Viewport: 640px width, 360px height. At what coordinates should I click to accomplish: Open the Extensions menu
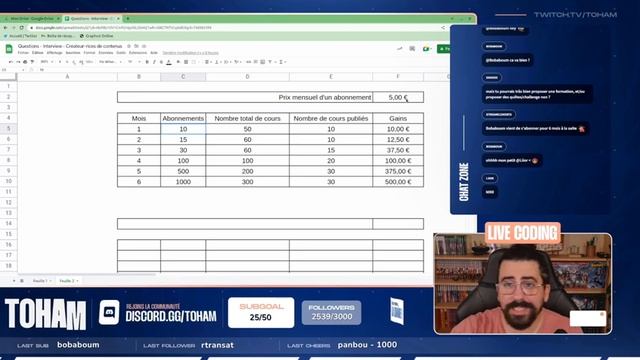[138, 53]
